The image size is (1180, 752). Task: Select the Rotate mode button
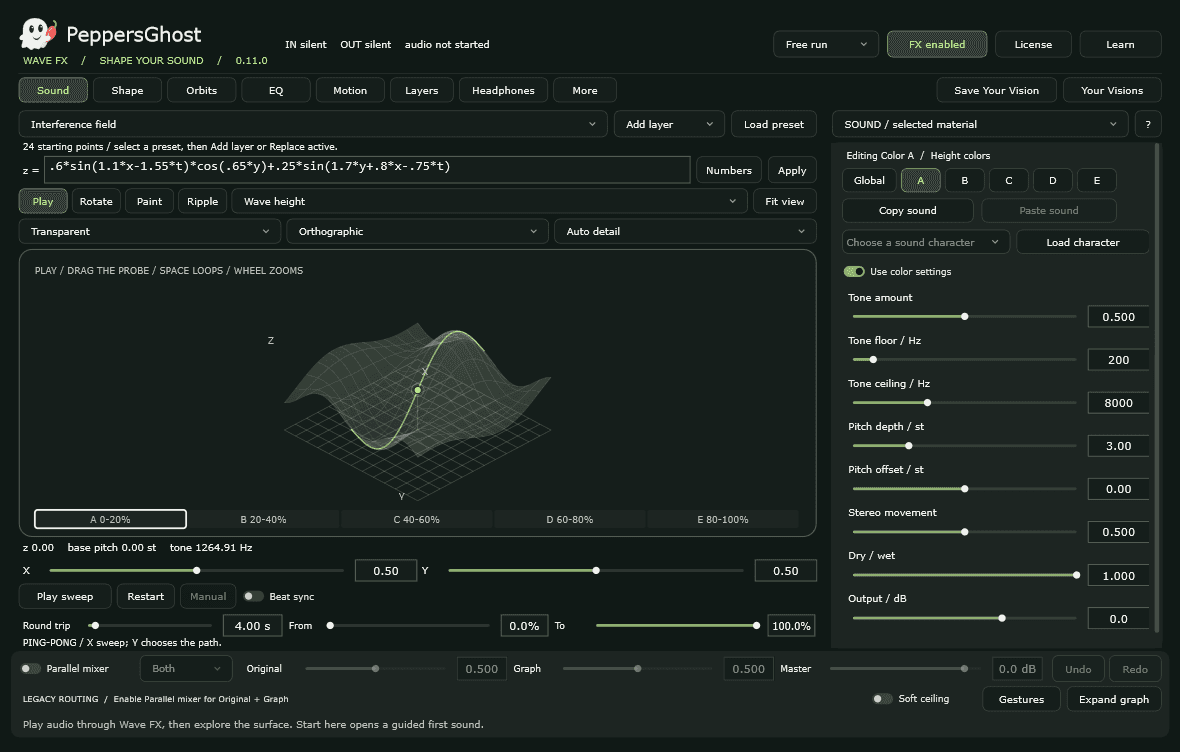(96, 201)
